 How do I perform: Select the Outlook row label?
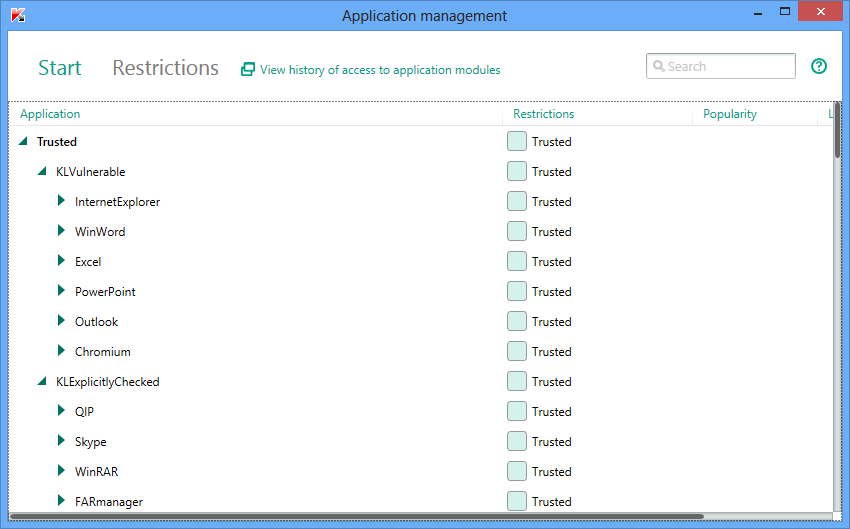pos(96,321)
